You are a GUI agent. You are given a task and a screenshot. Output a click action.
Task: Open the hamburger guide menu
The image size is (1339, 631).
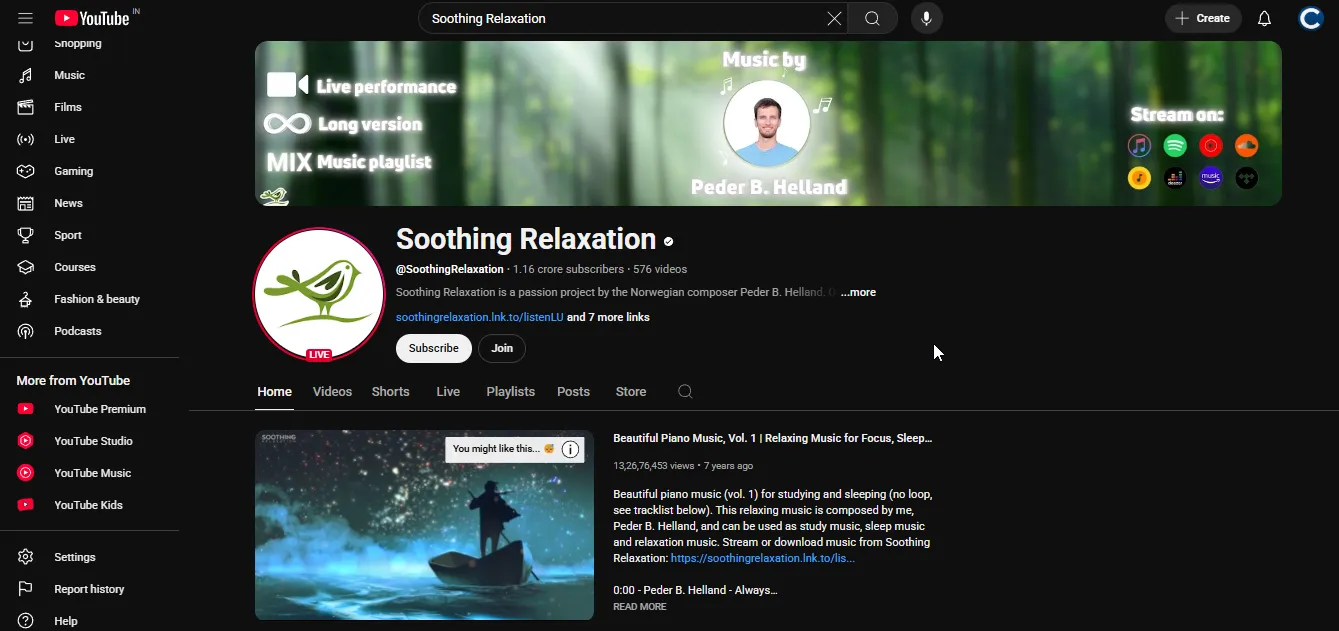(x=25, y=18)
